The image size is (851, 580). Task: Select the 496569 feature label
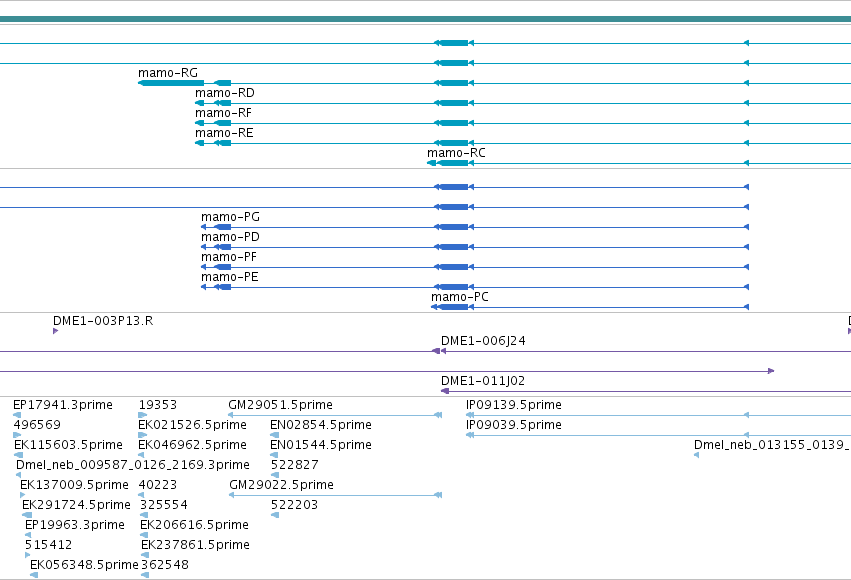click(37, 425)
